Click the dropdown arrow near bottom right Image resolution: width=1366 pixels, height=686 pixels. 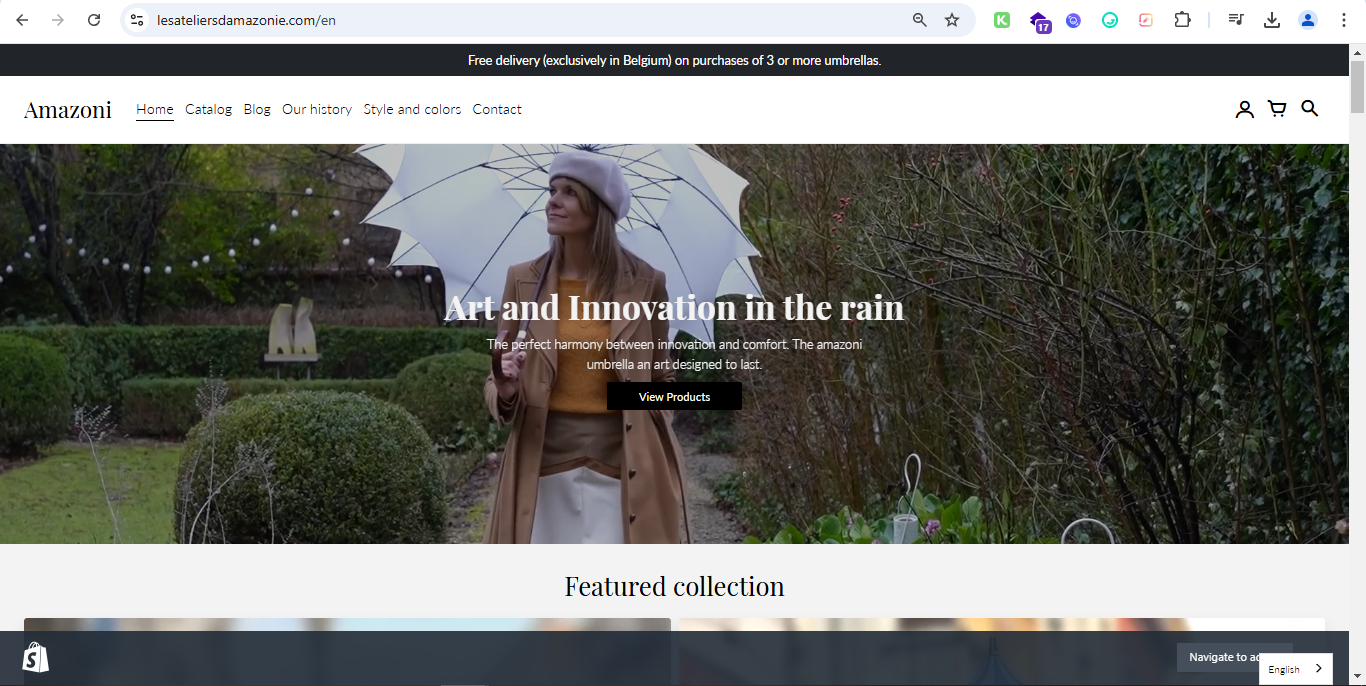[x=1356, y=677]
